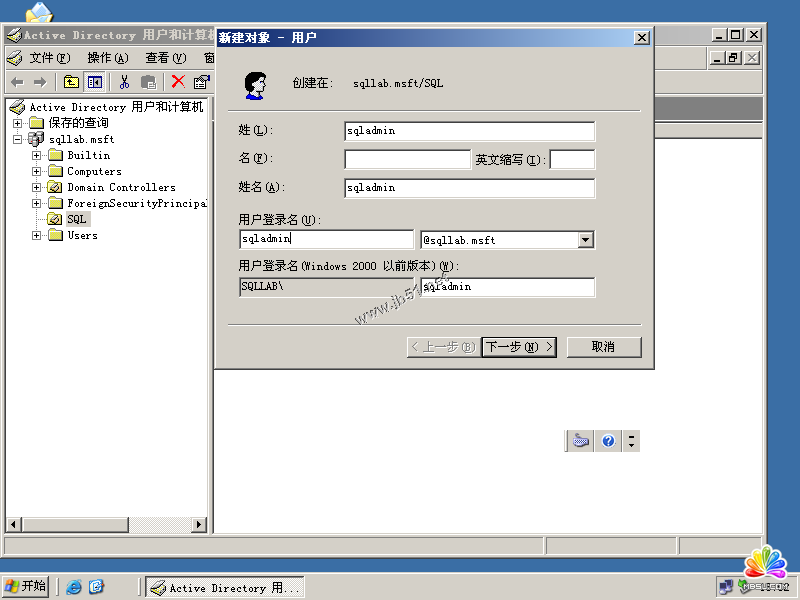Click the 取消 cancel button

coord(603,347)
